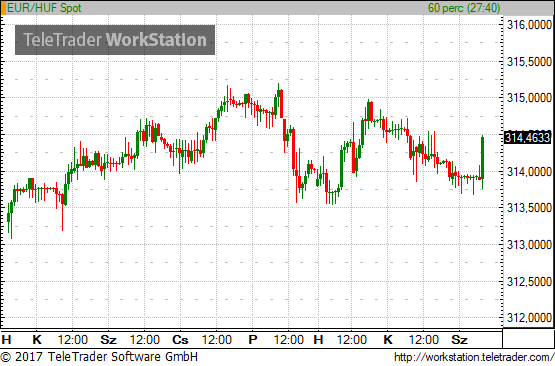Select the 315,5000 price axis label
This screenshot has height=366, width=555.
point(529,62)
